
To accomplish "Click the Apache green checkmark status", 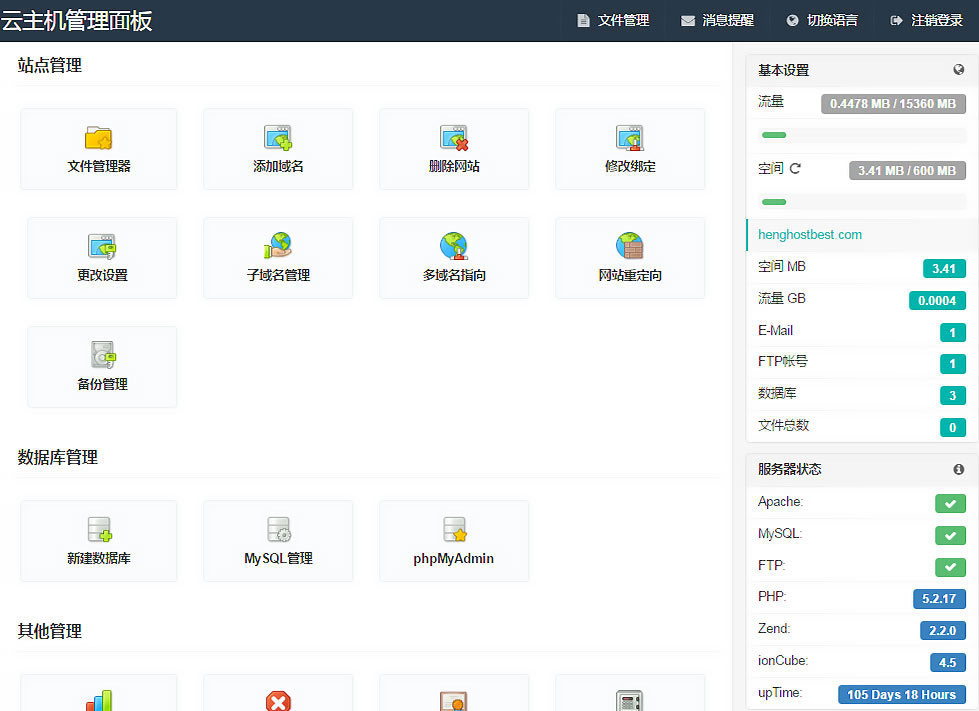I will tap(950, 503).
